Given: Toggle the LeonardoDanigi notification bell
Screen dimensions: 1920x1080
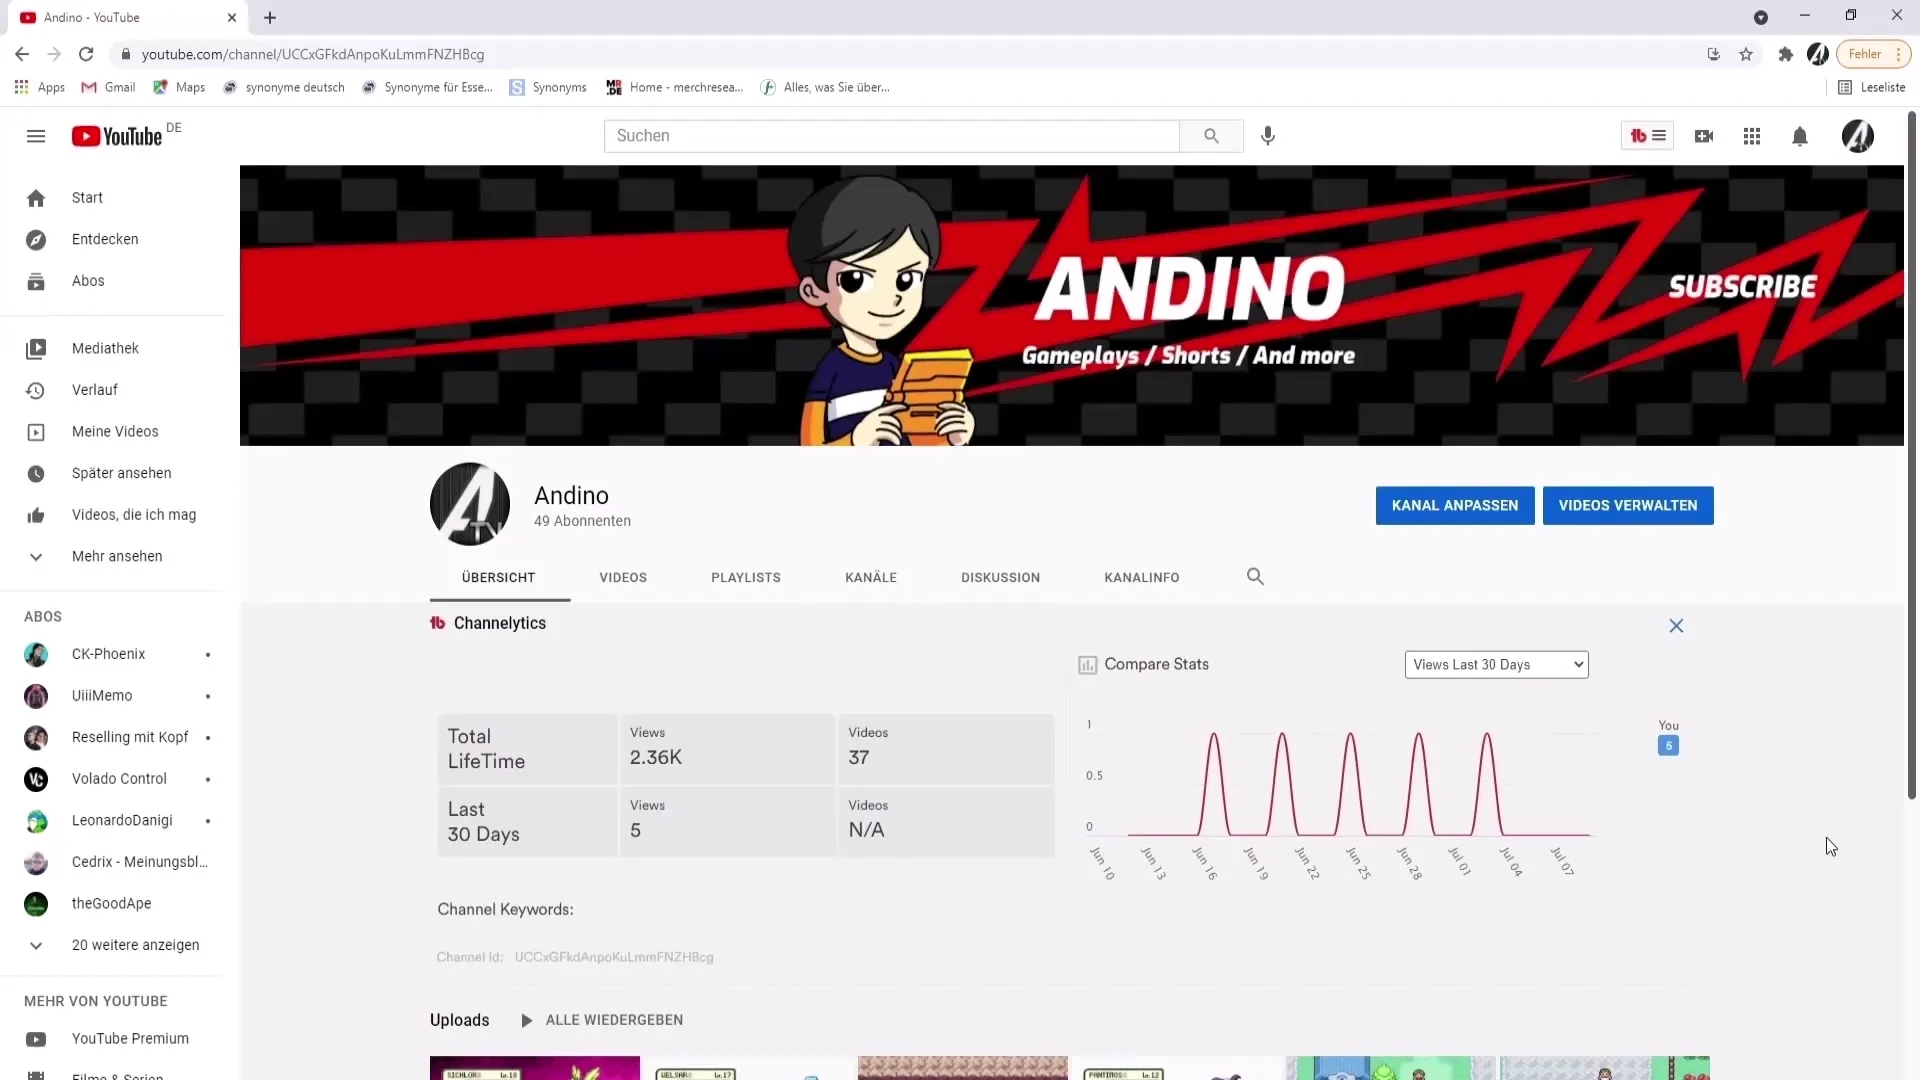Looking at the screenshot, I should click(x=207, y=819).
